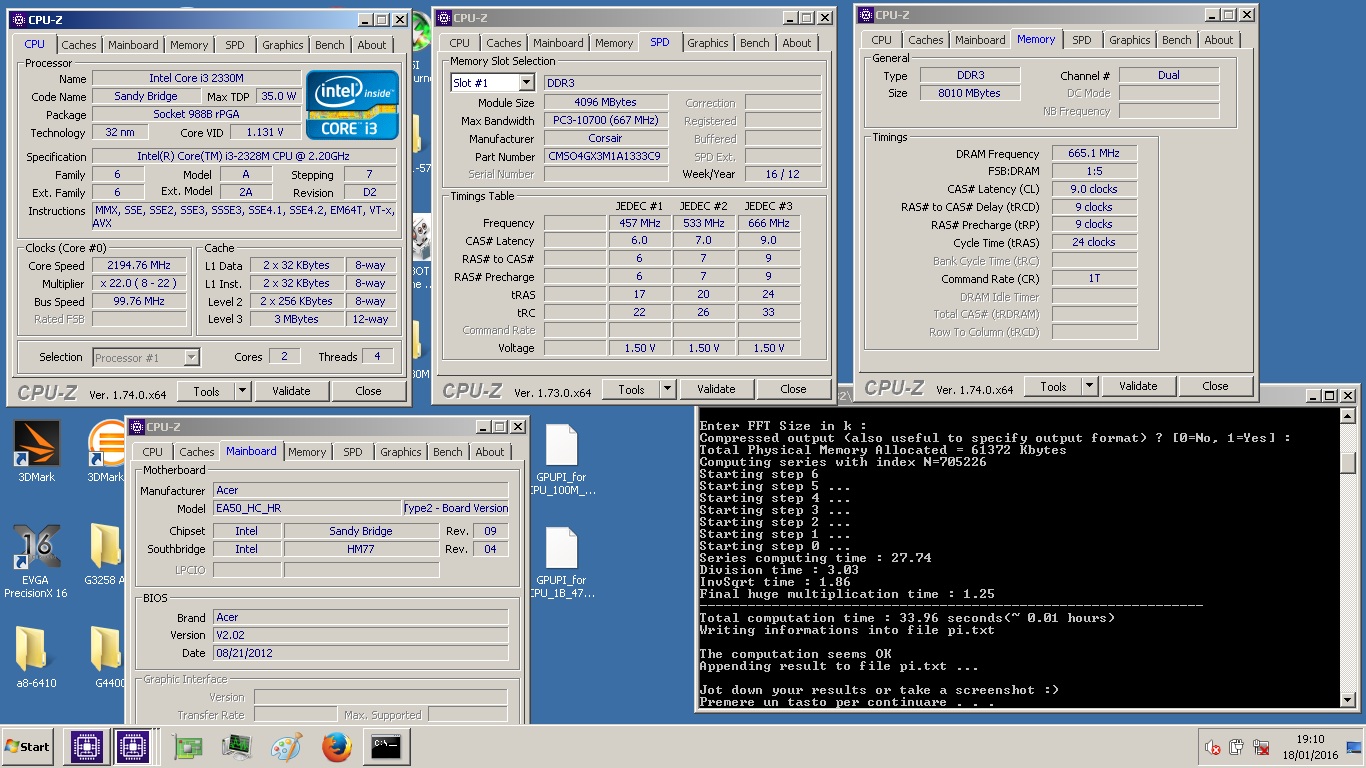
Task: Open the 3DMark desktop shortcut with label
Action: click(37, 451)
